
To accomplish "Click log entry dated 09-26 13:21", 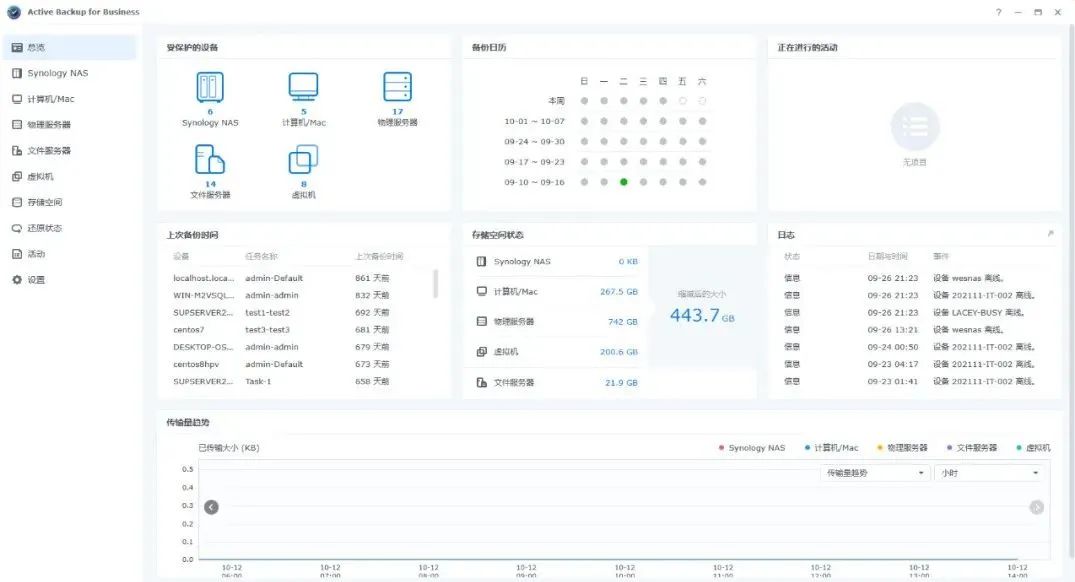I will pos(915,330).
